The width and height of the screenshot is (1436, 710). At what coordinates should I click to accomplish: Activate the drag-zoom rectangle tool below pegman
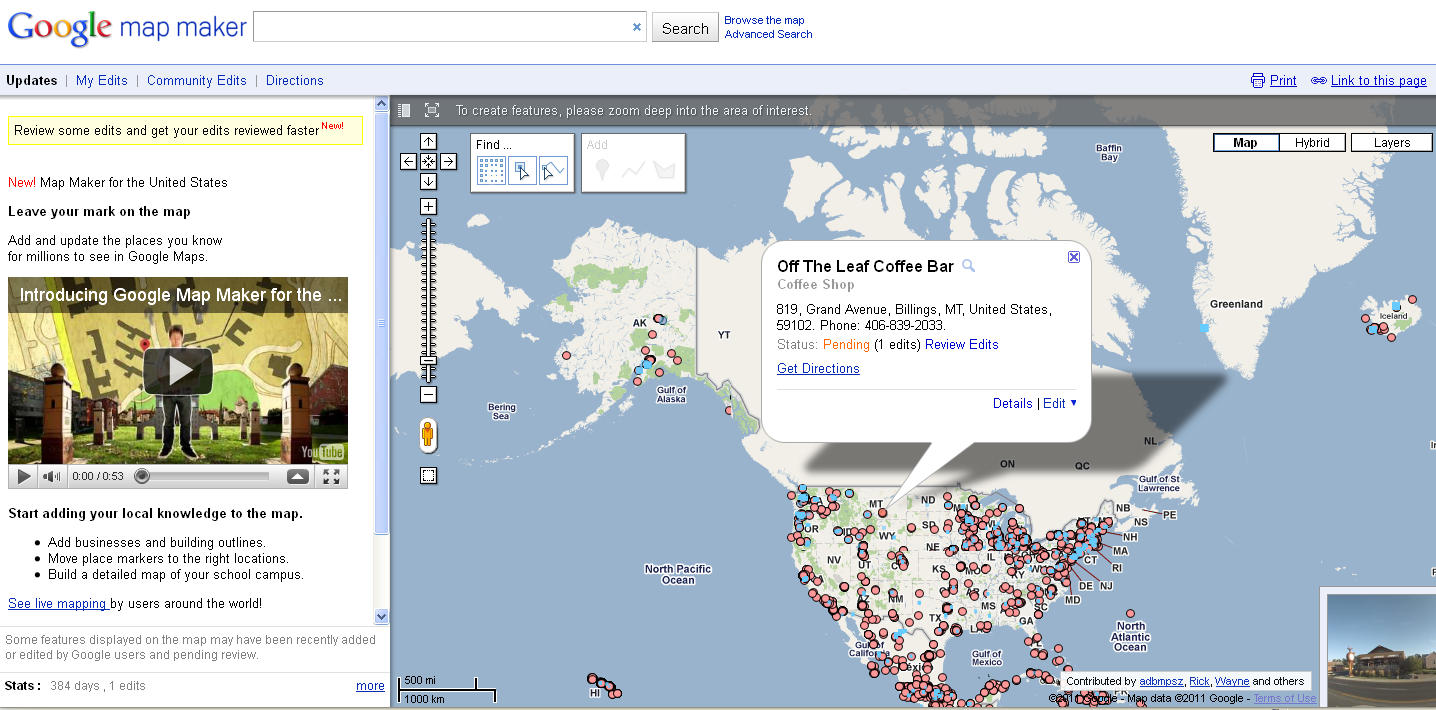428,476
